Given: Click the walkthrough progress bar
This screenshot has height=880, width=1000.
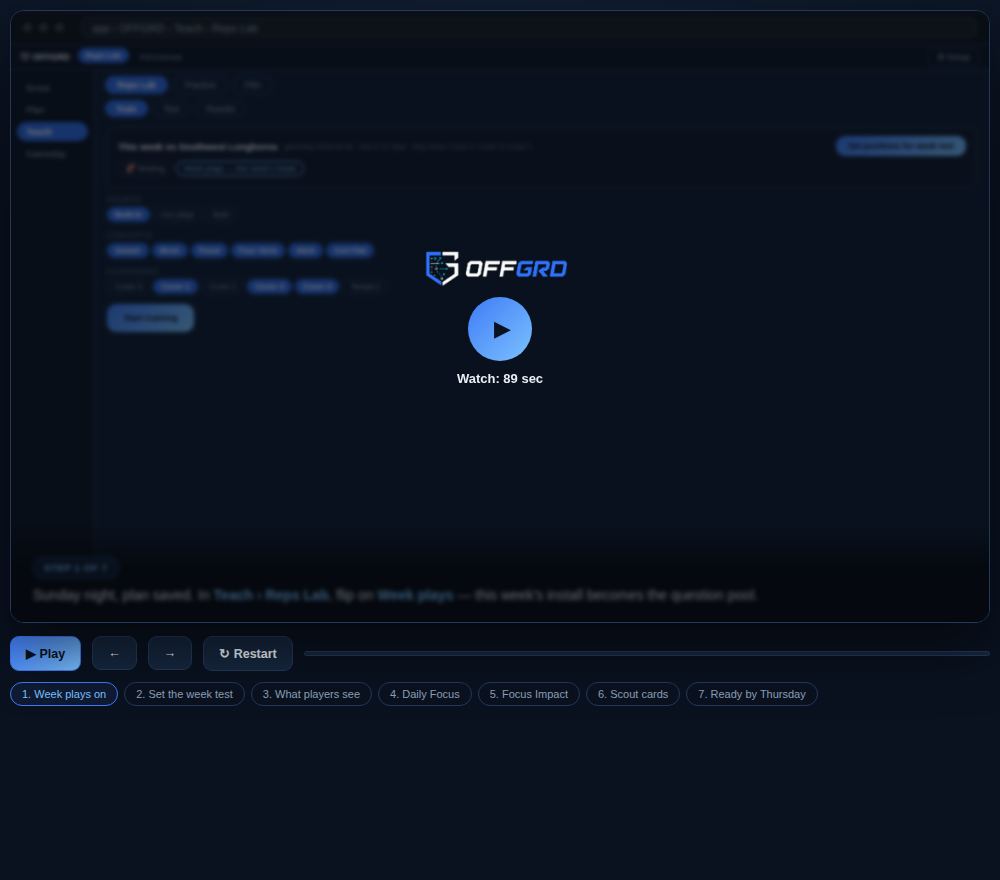Looking at the screenshot, I should (647, 654).
